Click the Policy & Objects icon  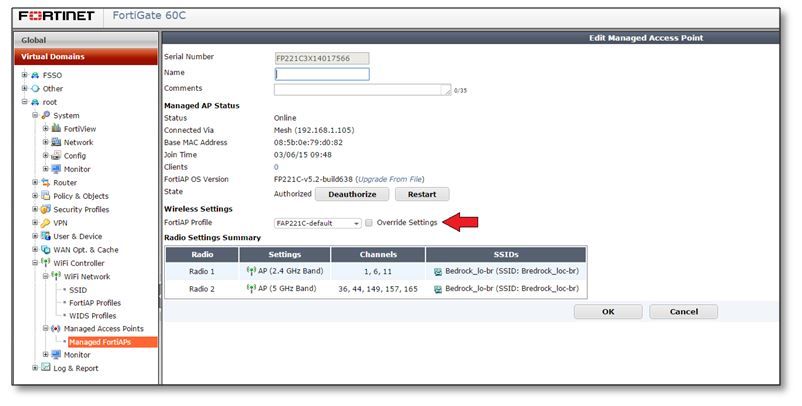[46, 196]
